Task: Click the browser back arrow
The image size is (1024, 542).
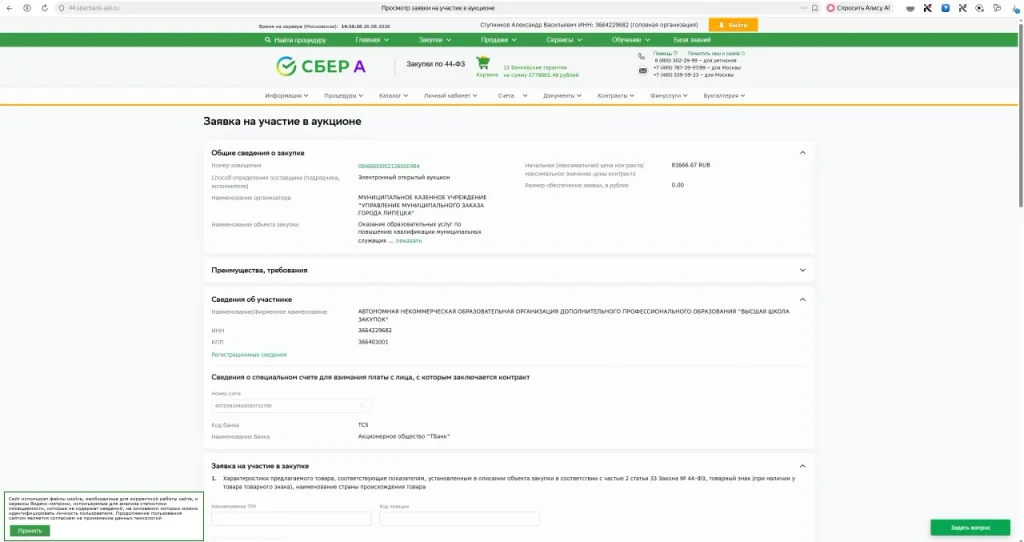Action: tap(9, 8)
